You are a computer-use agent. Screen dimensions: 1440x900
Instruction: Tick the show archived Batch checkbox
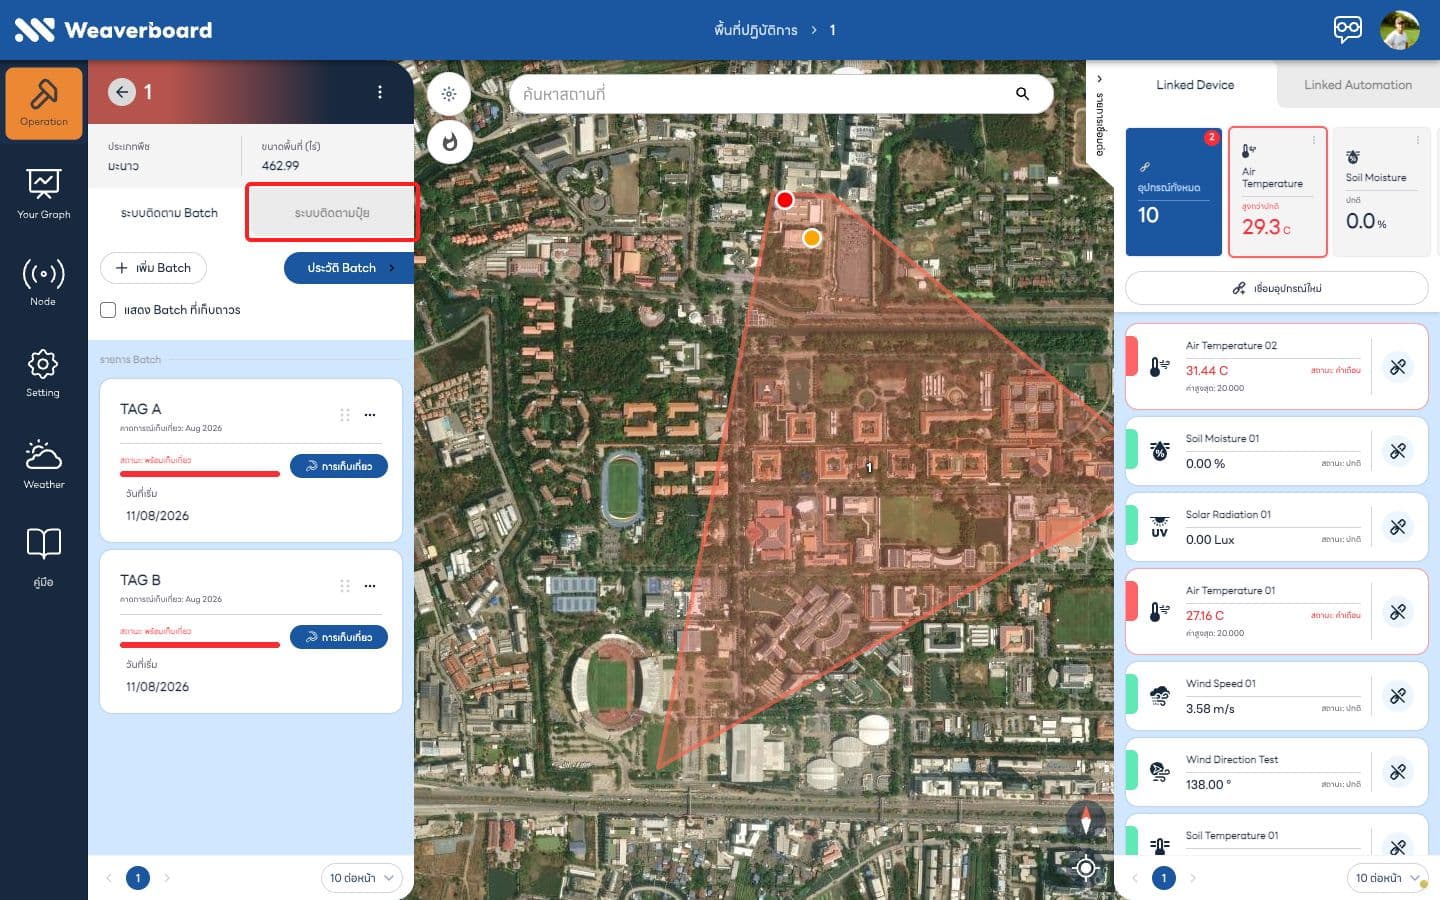pos(108,310)
